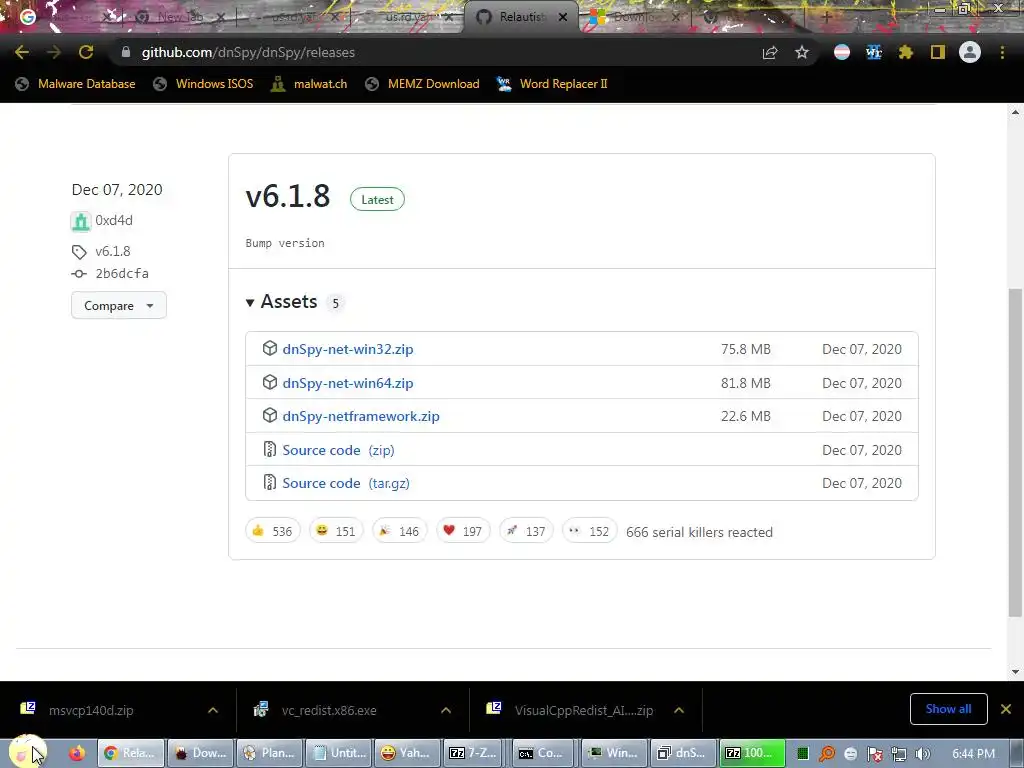Image resolution: width=1024 pixels, height=768 pixels.
Task: Toggle the browser side panel icon
Action: (938, 52)
